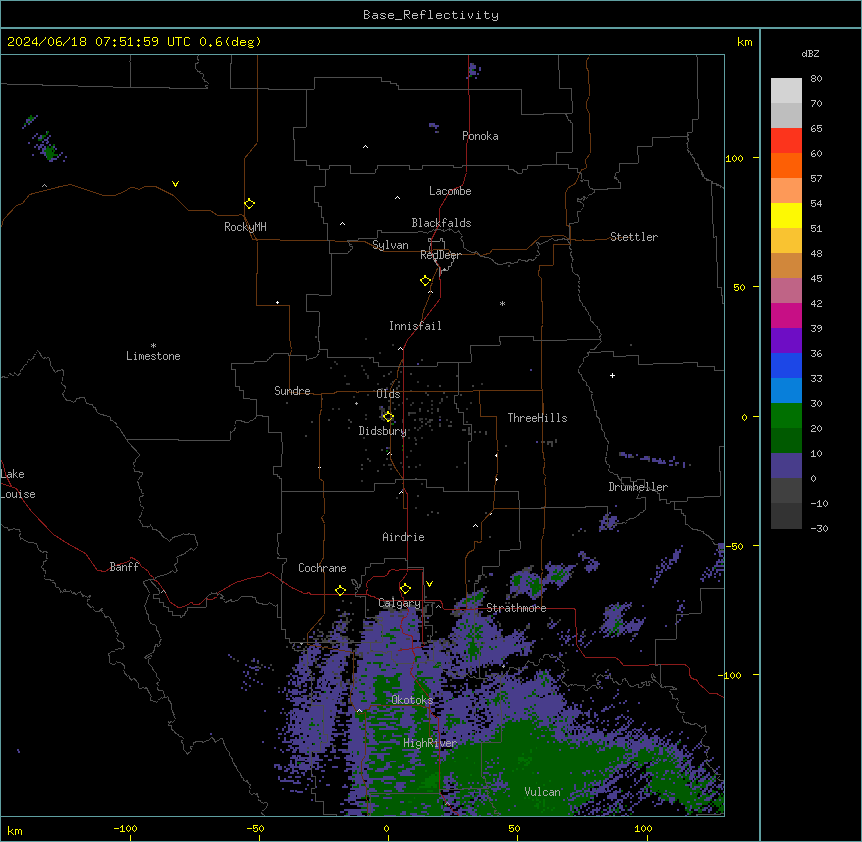Click the HighRiver label

coord(430,743)
